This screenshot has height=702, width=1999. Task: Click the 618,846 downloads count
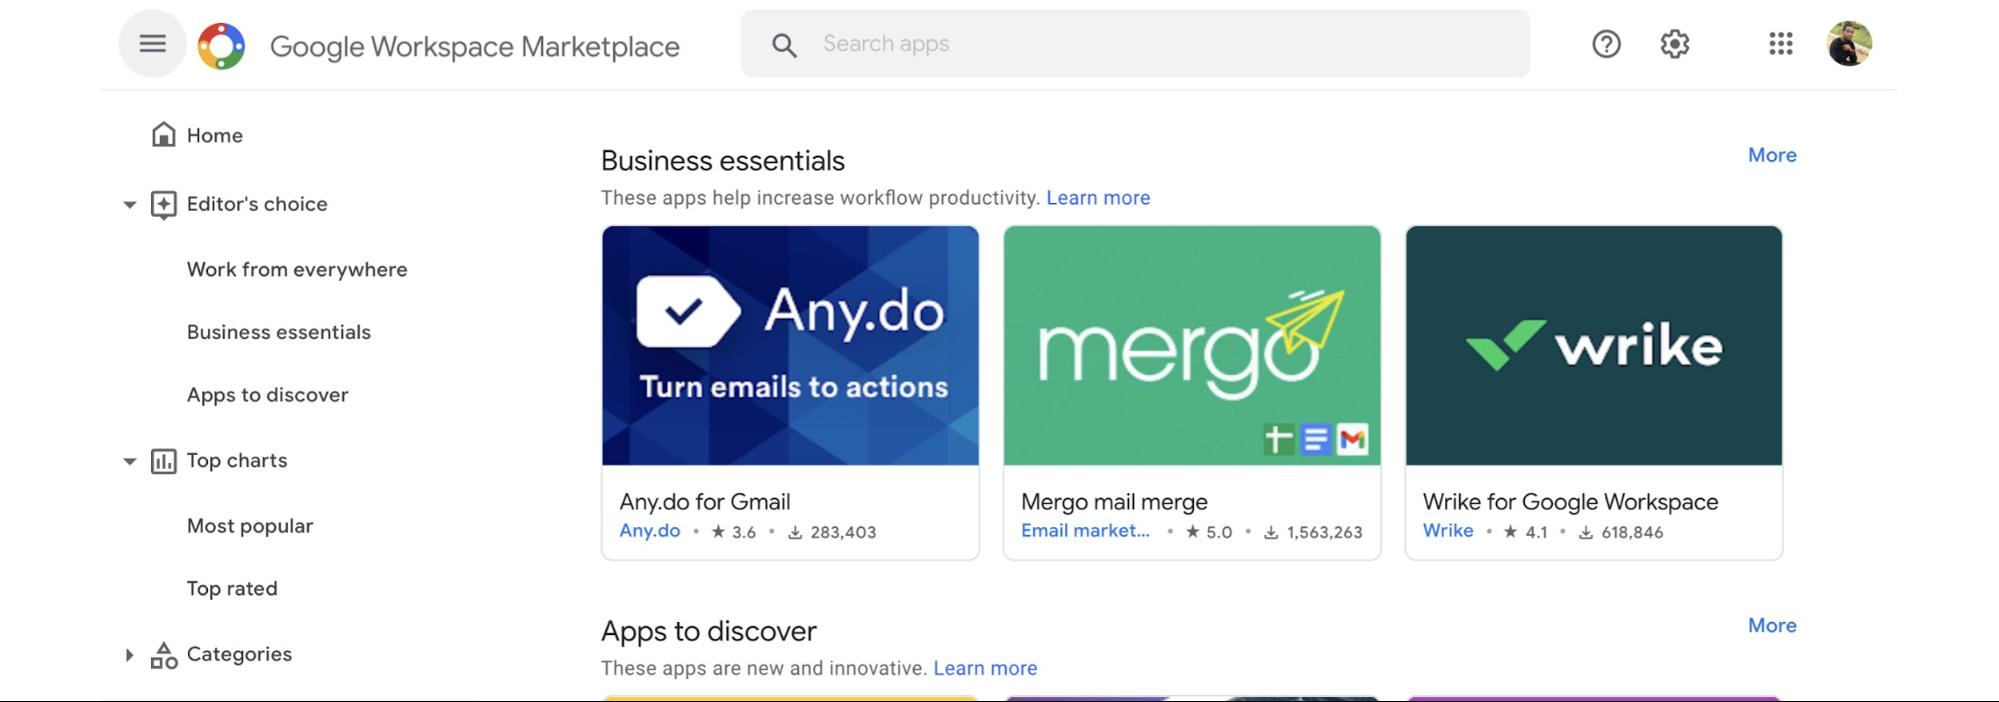tap(1632, 533)
